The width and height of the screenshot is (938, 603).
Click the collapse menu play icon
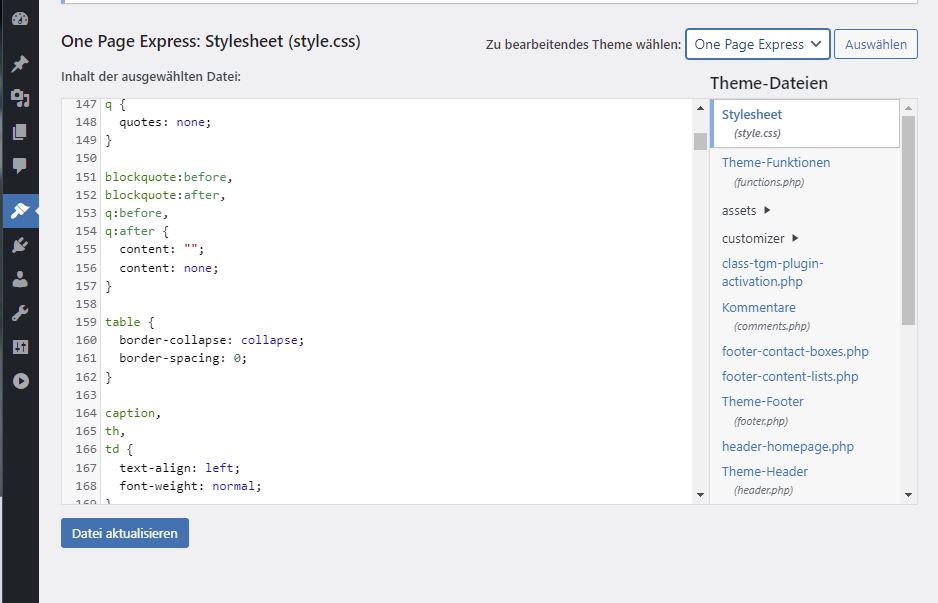click(x=20, y=381)
